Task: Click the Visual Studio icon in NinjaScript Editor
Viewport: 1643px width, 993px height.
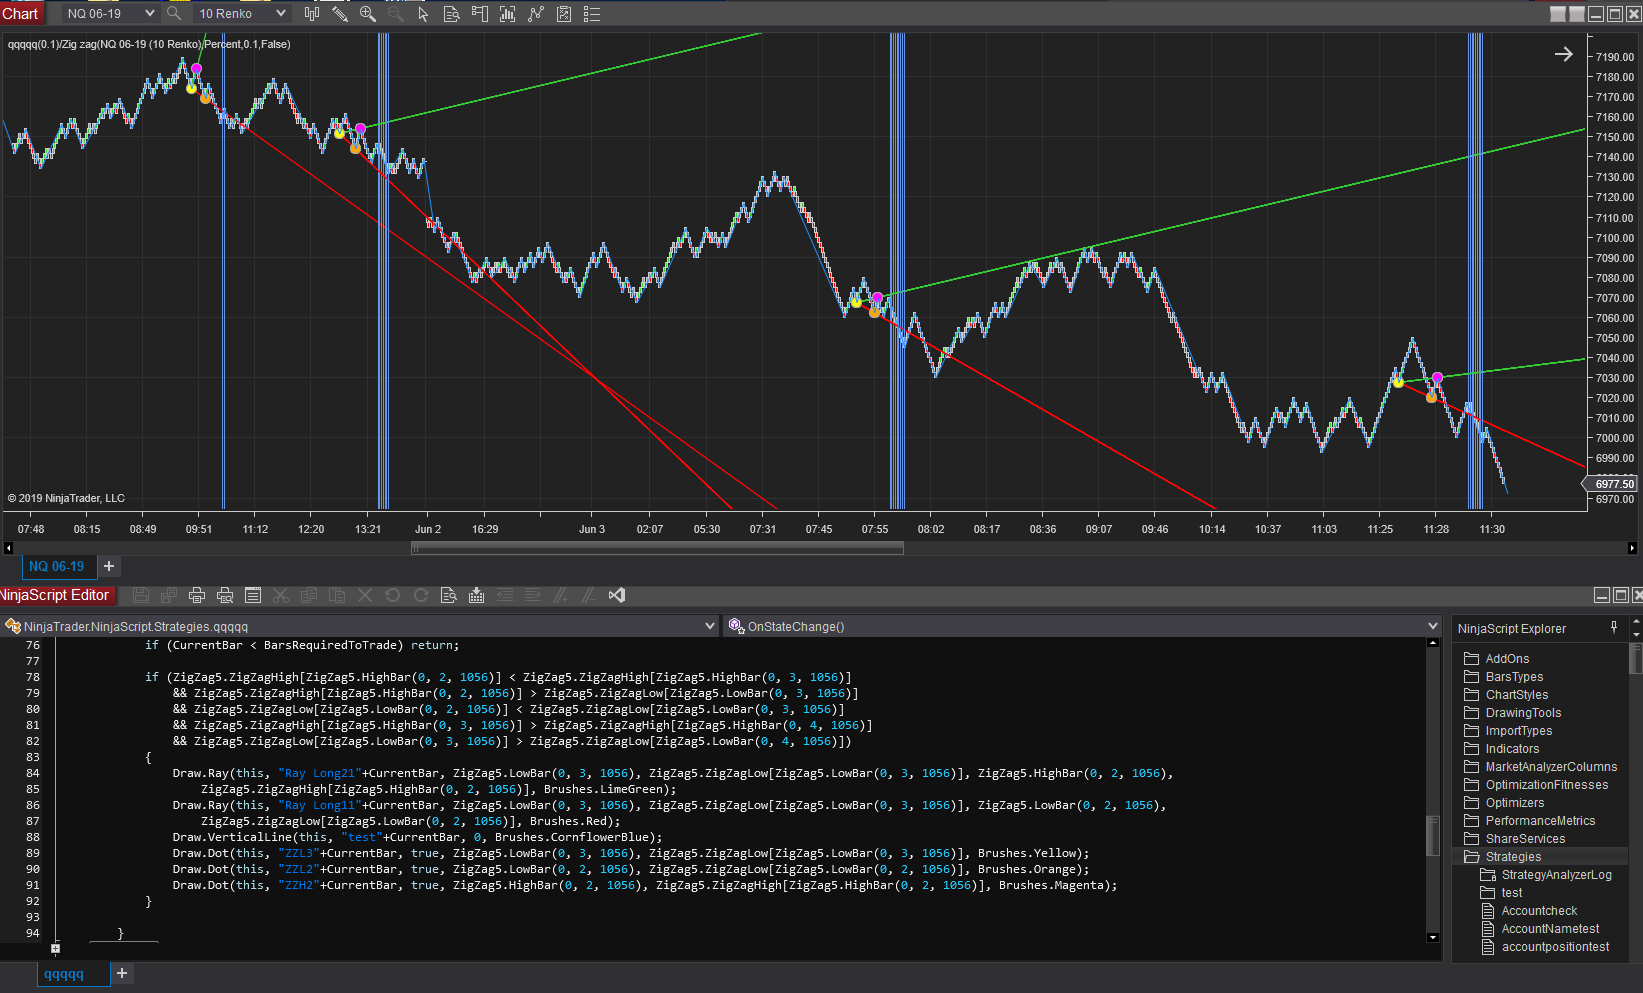Action: pos(617,595)
